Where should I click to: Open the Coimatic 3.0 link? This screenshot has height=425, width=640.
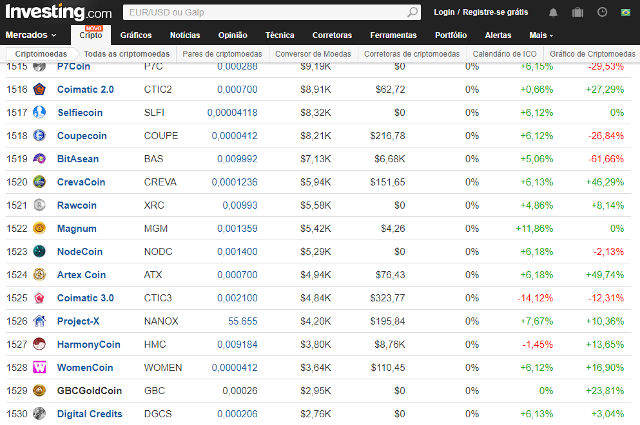[x=85, y=298]
